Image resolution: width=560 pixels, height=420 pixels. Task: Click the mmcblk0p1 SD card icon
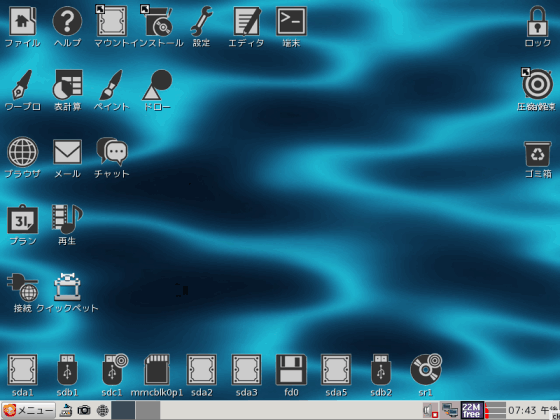(157, 370)
